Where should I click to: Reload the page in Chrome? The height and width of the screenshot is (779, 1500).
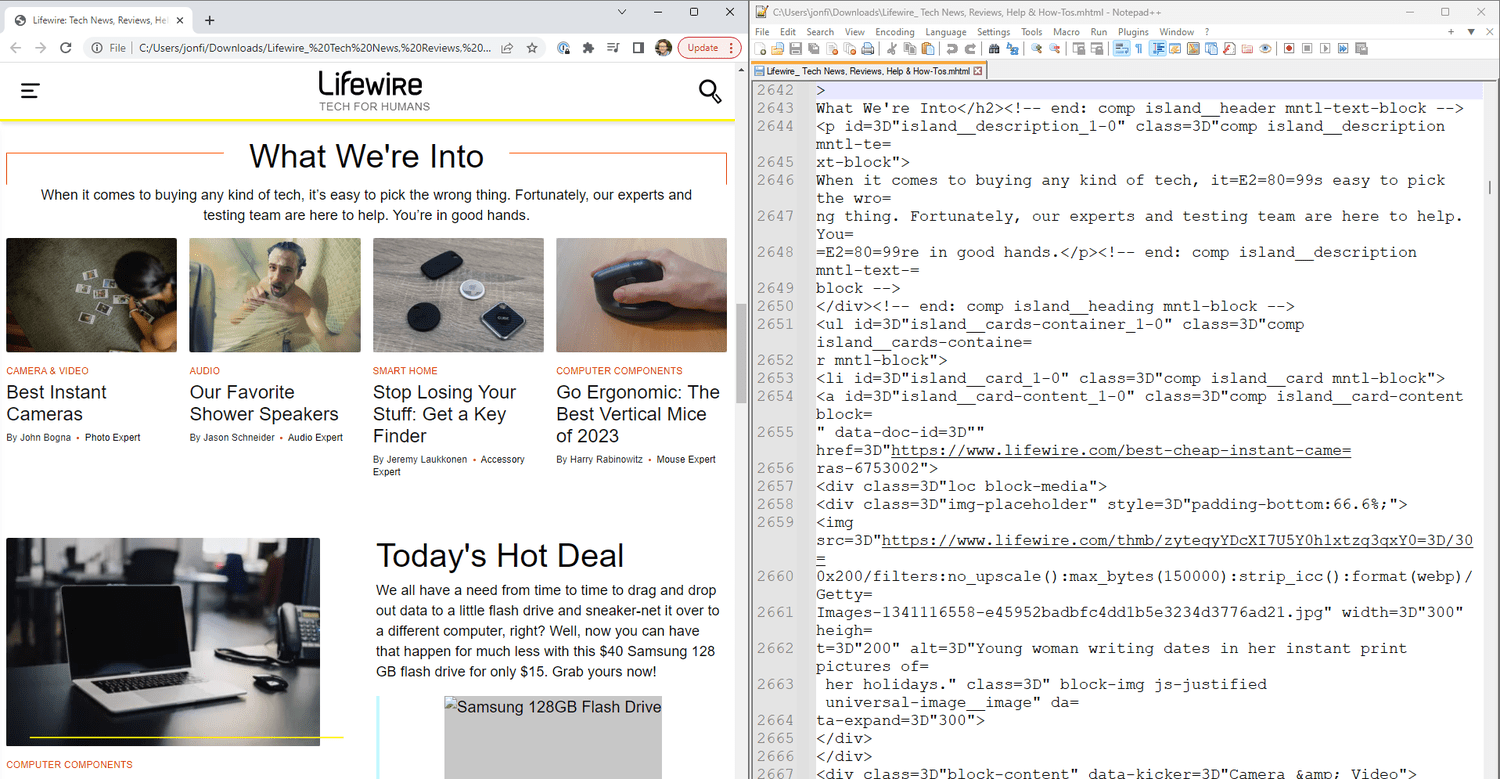[66, 47]
